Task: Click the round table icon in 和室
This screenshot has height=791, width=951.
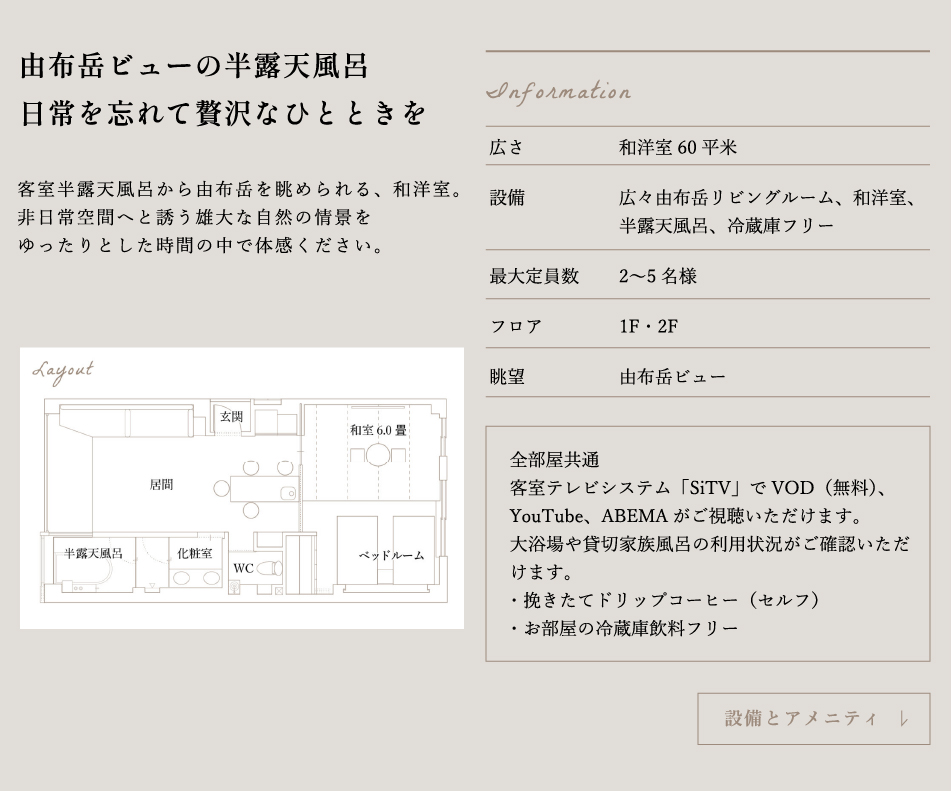Action: pyautogui.click(x=378, y=456)
